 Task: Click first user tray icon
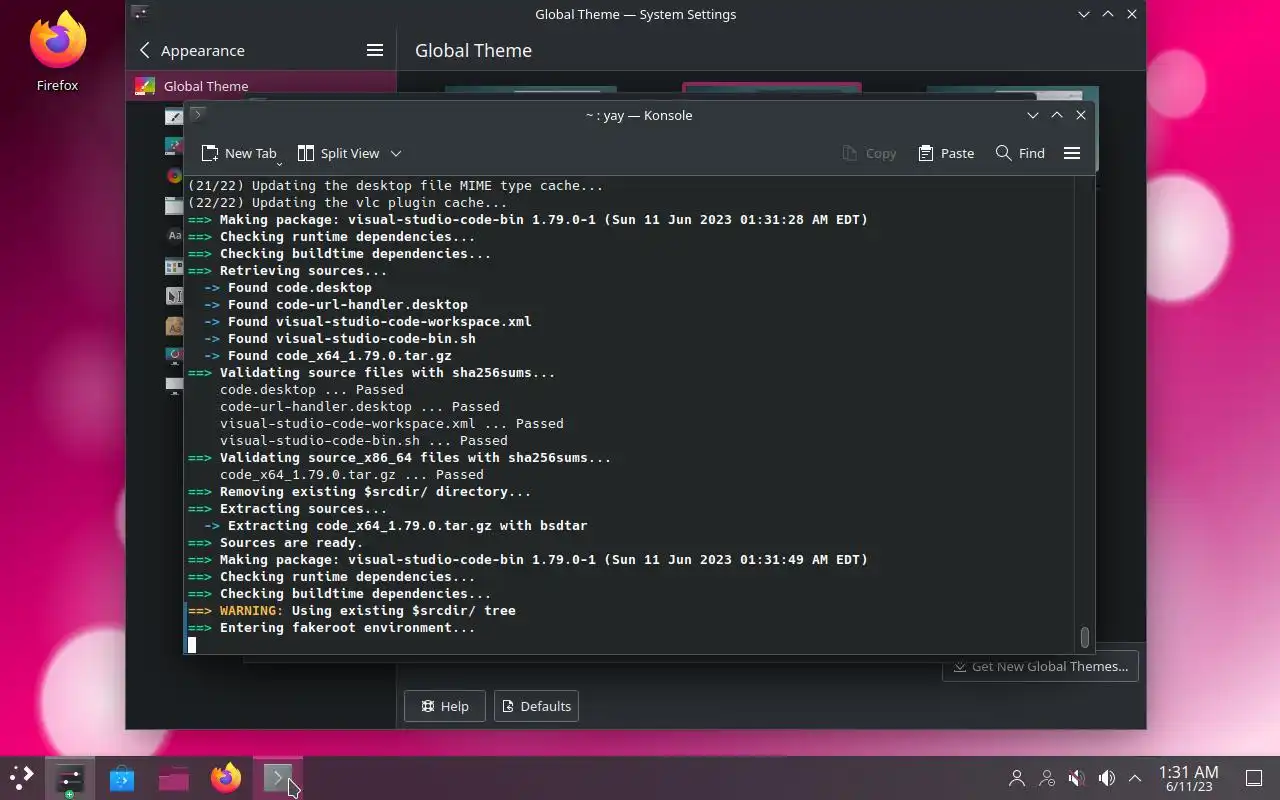coord(1017,778)
